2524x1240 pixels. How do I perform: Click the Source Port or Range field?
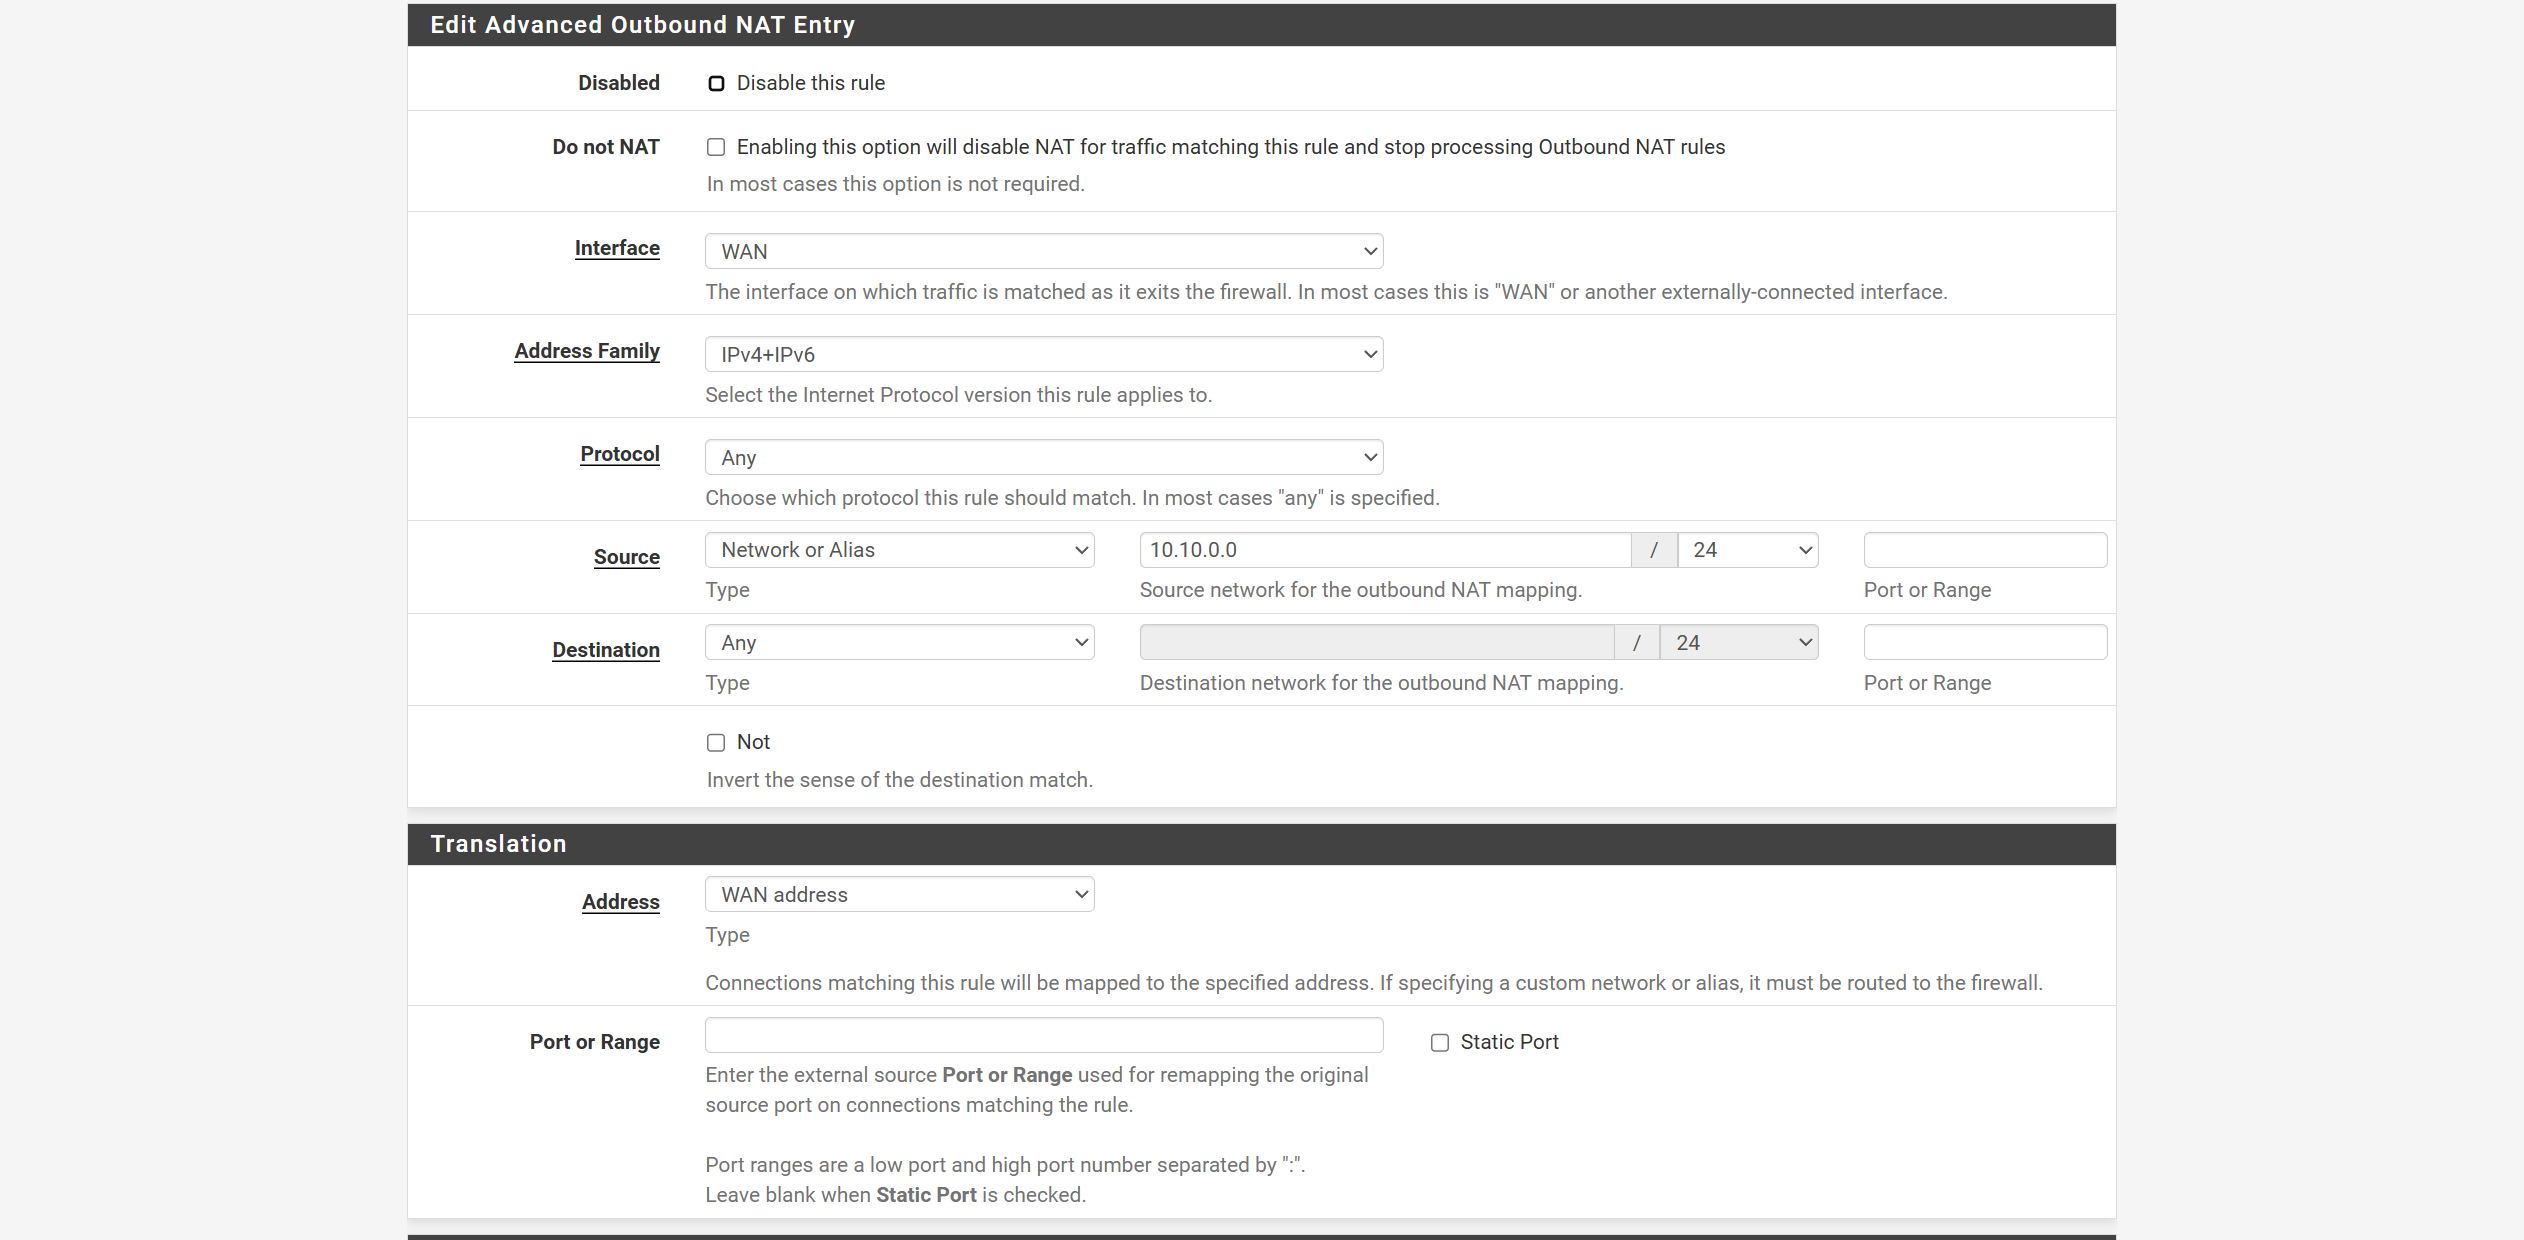click(1985, 550)
